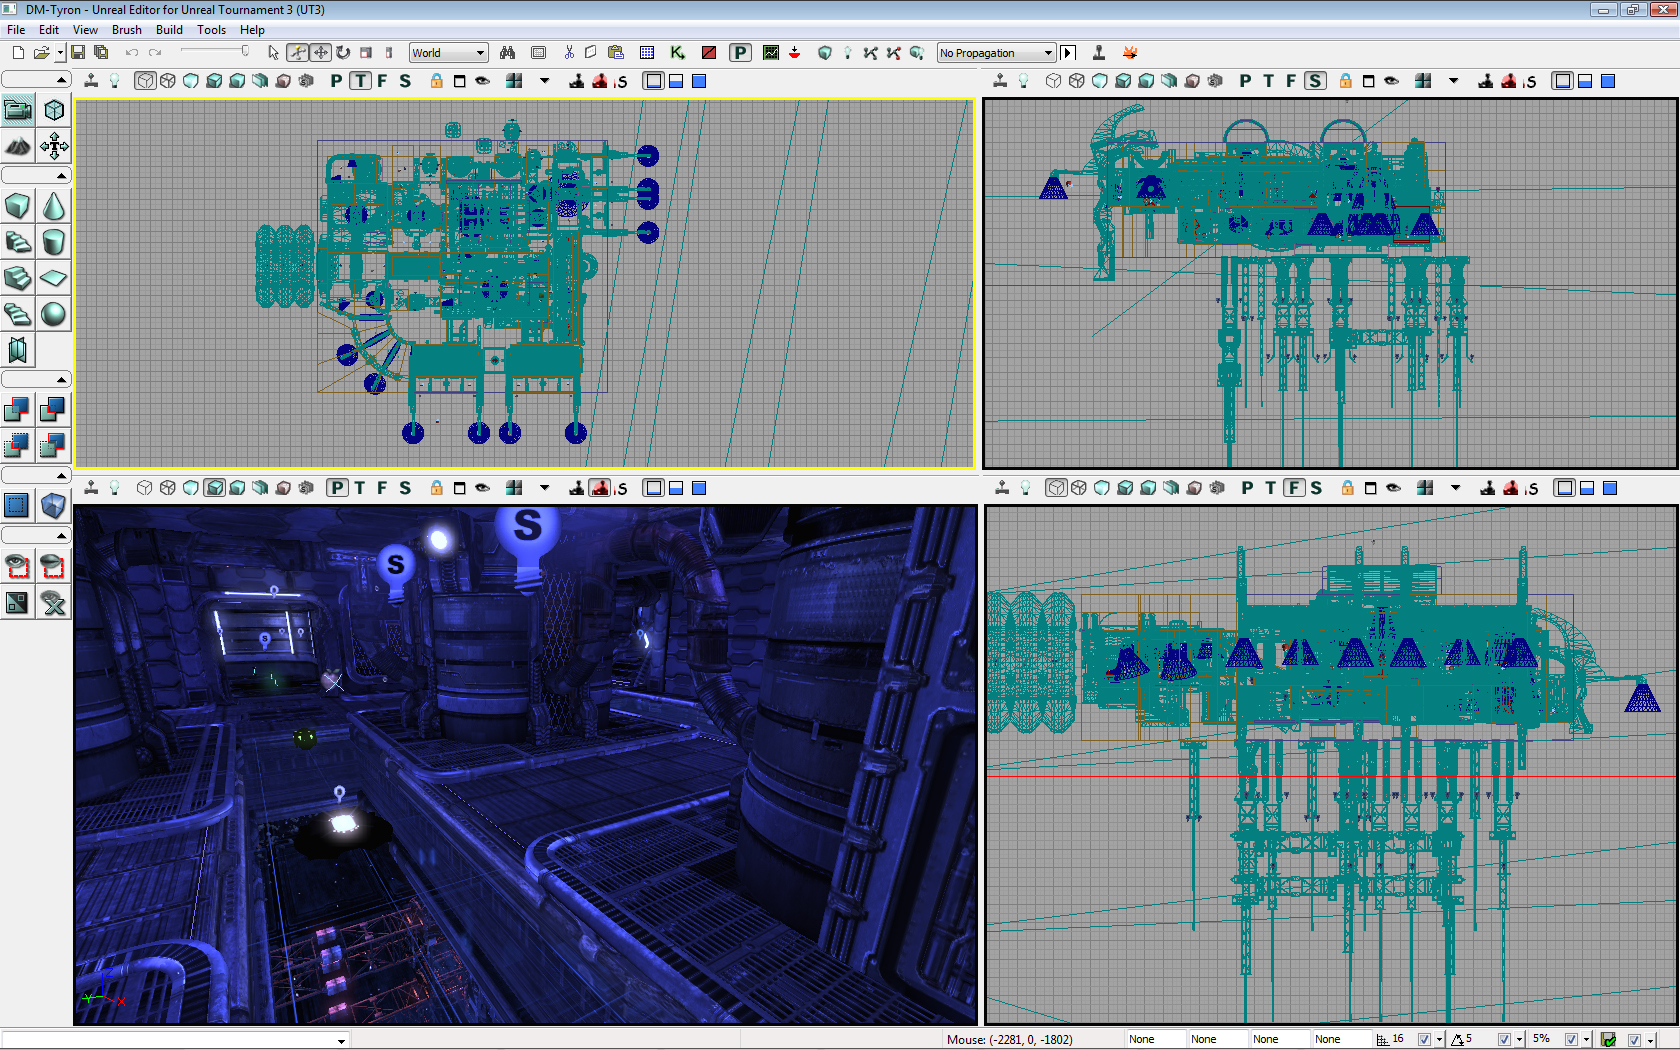Open the Edit menu
Viewport: 1680px width, 1050px height.
(x=48, y=29)
